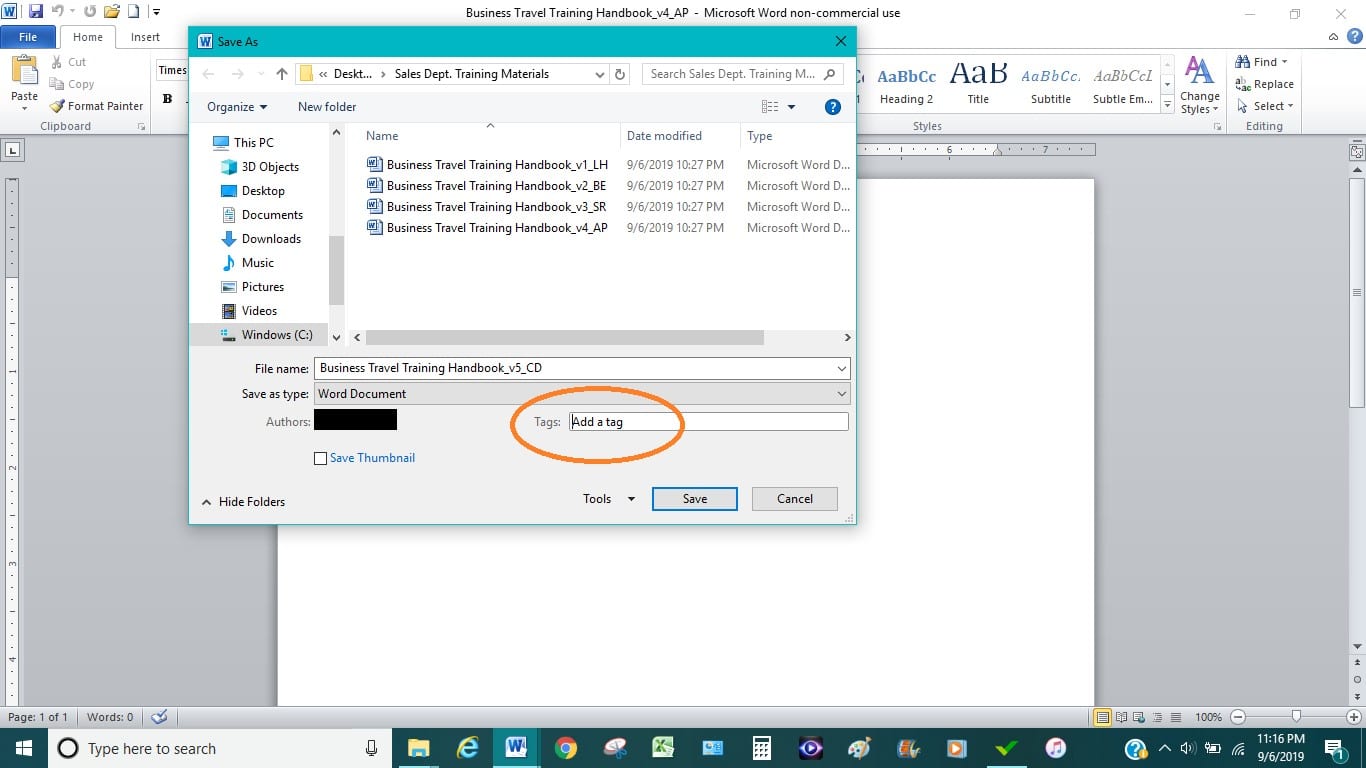Screen dimensions: 1366x768
Task: Open the File menu
Action: tap(28, 36)
